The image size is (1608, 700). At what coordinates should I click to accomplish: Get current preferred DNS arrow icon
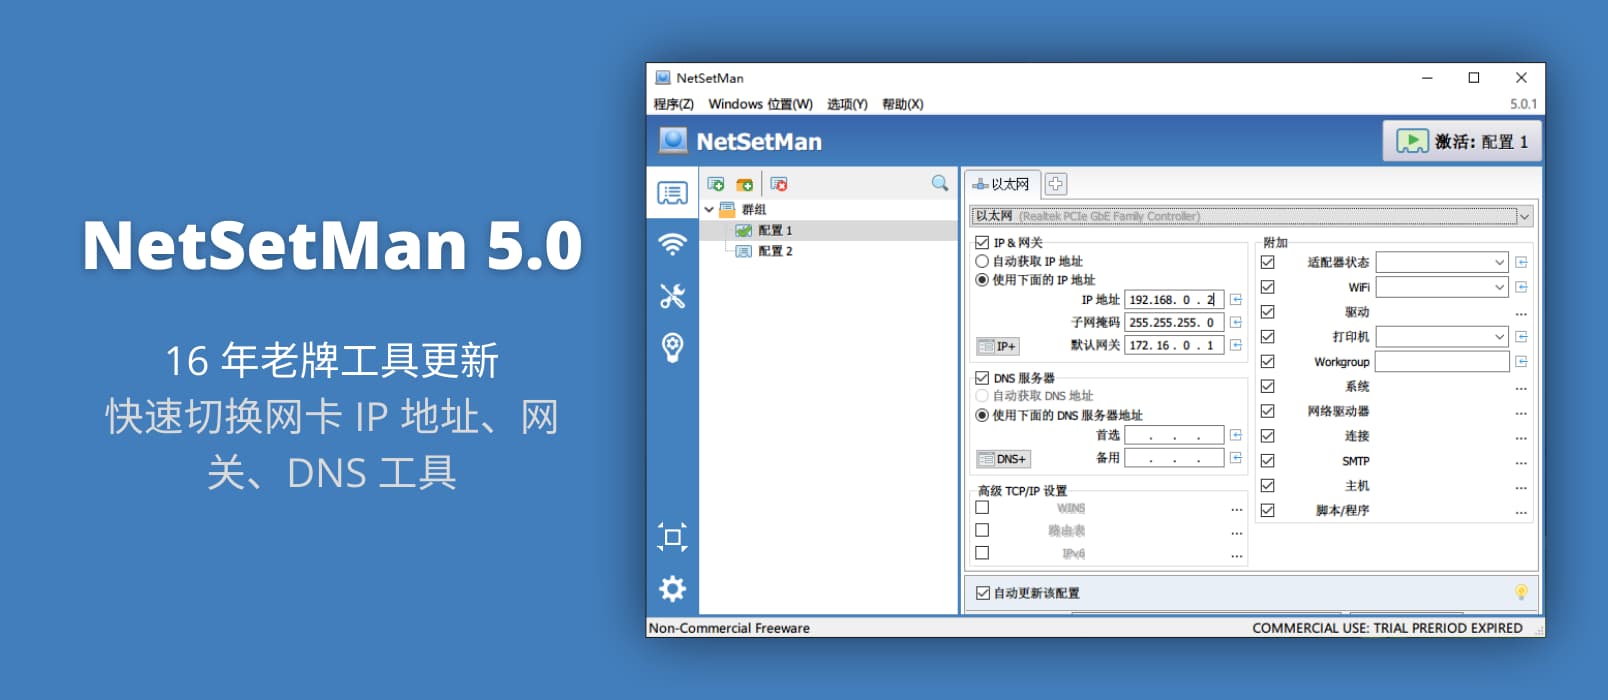(1236, 435)
